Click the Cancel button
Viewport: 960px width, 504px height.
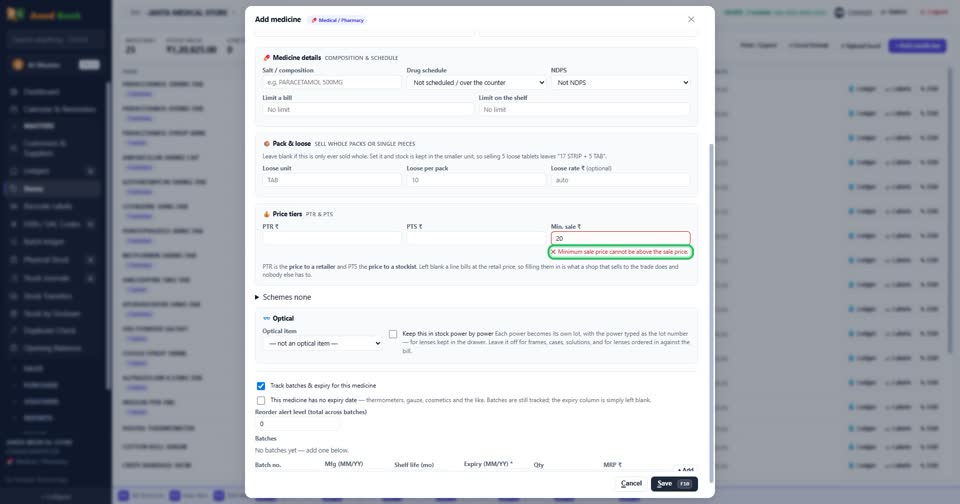(631, 483)
